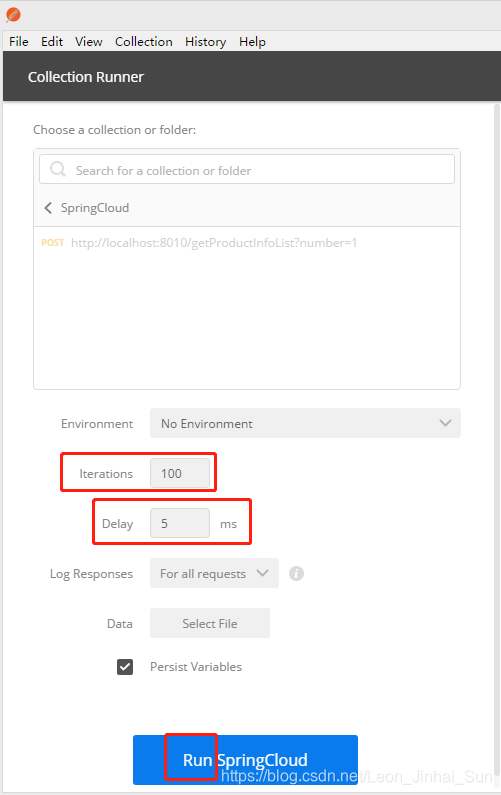Go back using SpringCloud chevron
The image size is (501, 795).
click(x=48, y=208)
